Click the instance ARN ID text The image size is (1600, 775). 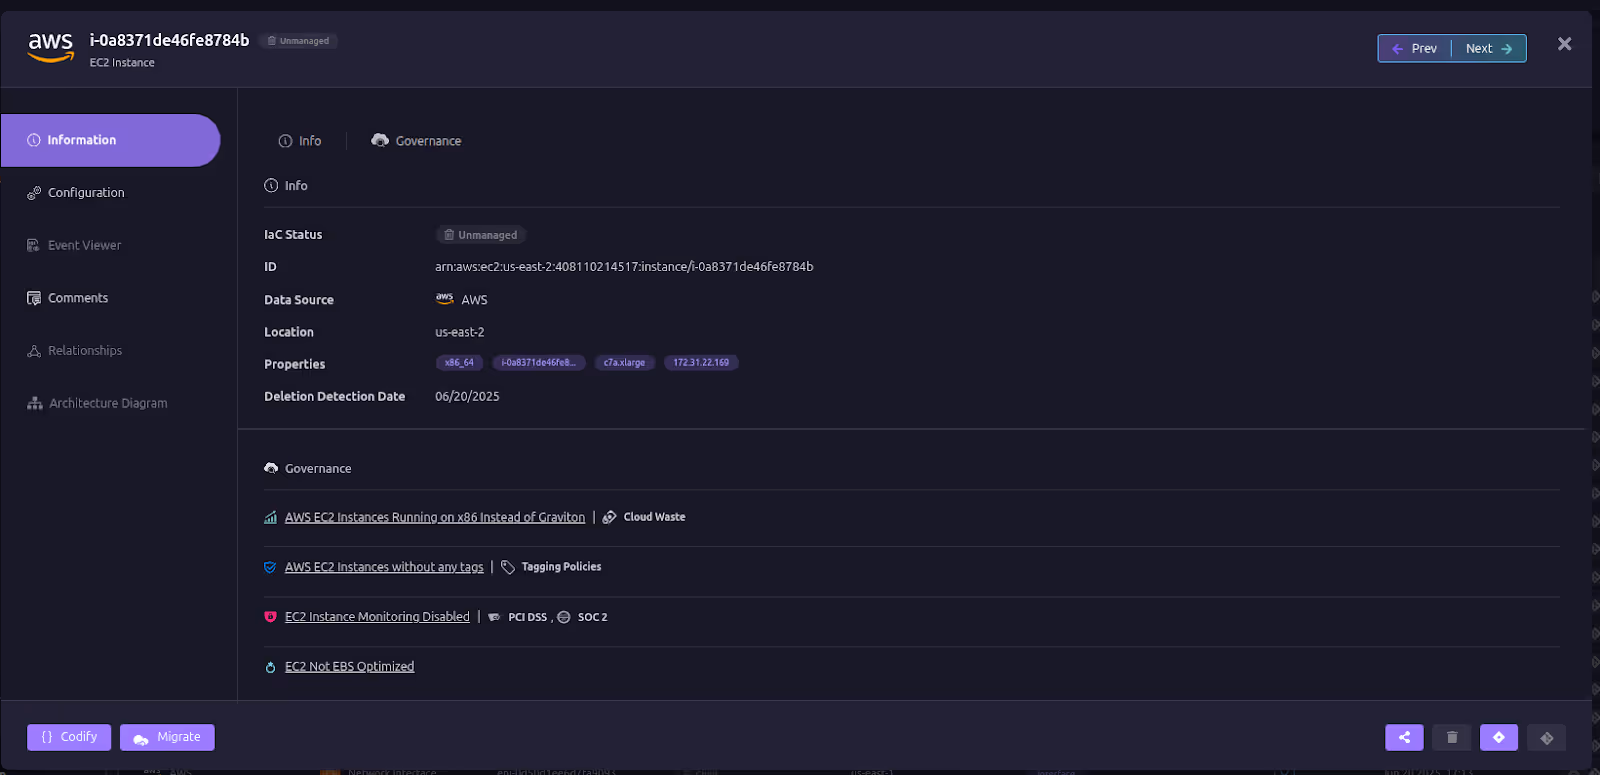[624, 267]
